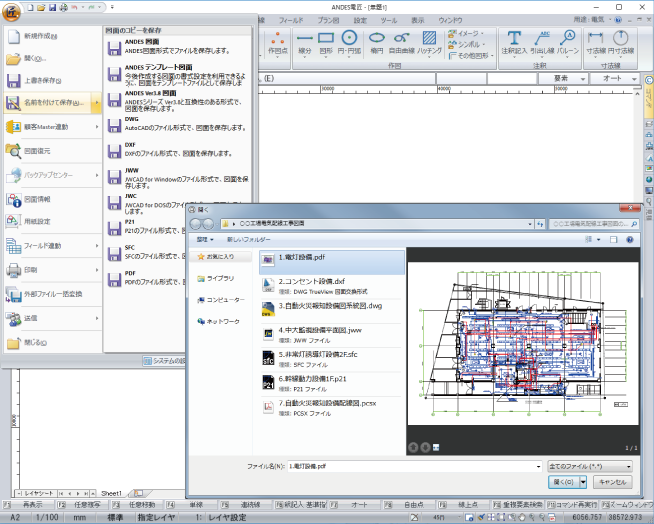Save copy in SFC format
The width and height of the screenshot is (654, 524).
pyautogui.click(x=146, y=253)
